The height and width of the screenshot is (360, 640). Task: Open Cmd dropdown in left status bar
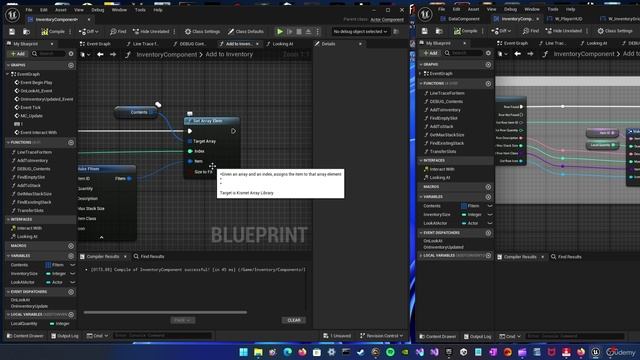(x=97, y=336)
